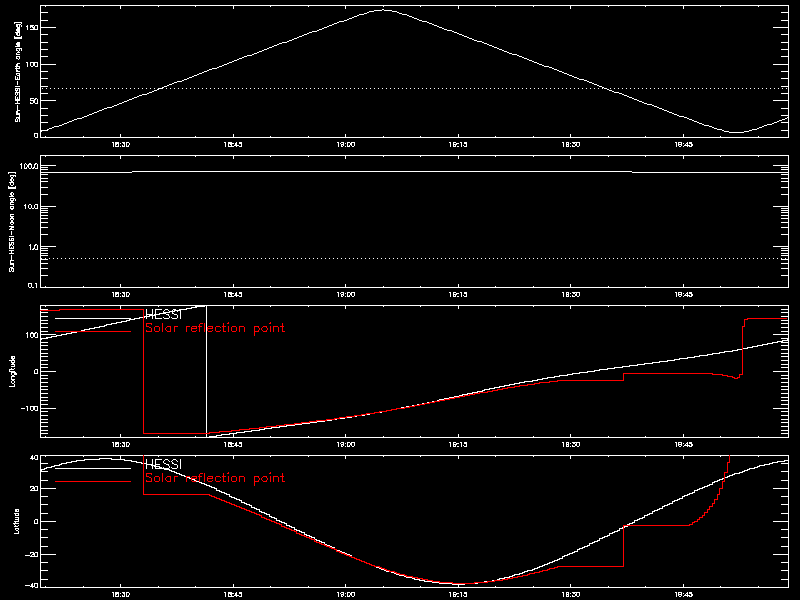Click the 50 tick on Earth angle axis
Image resolution: width=800 pixels, height=600 pixels.
coord(34,101)
